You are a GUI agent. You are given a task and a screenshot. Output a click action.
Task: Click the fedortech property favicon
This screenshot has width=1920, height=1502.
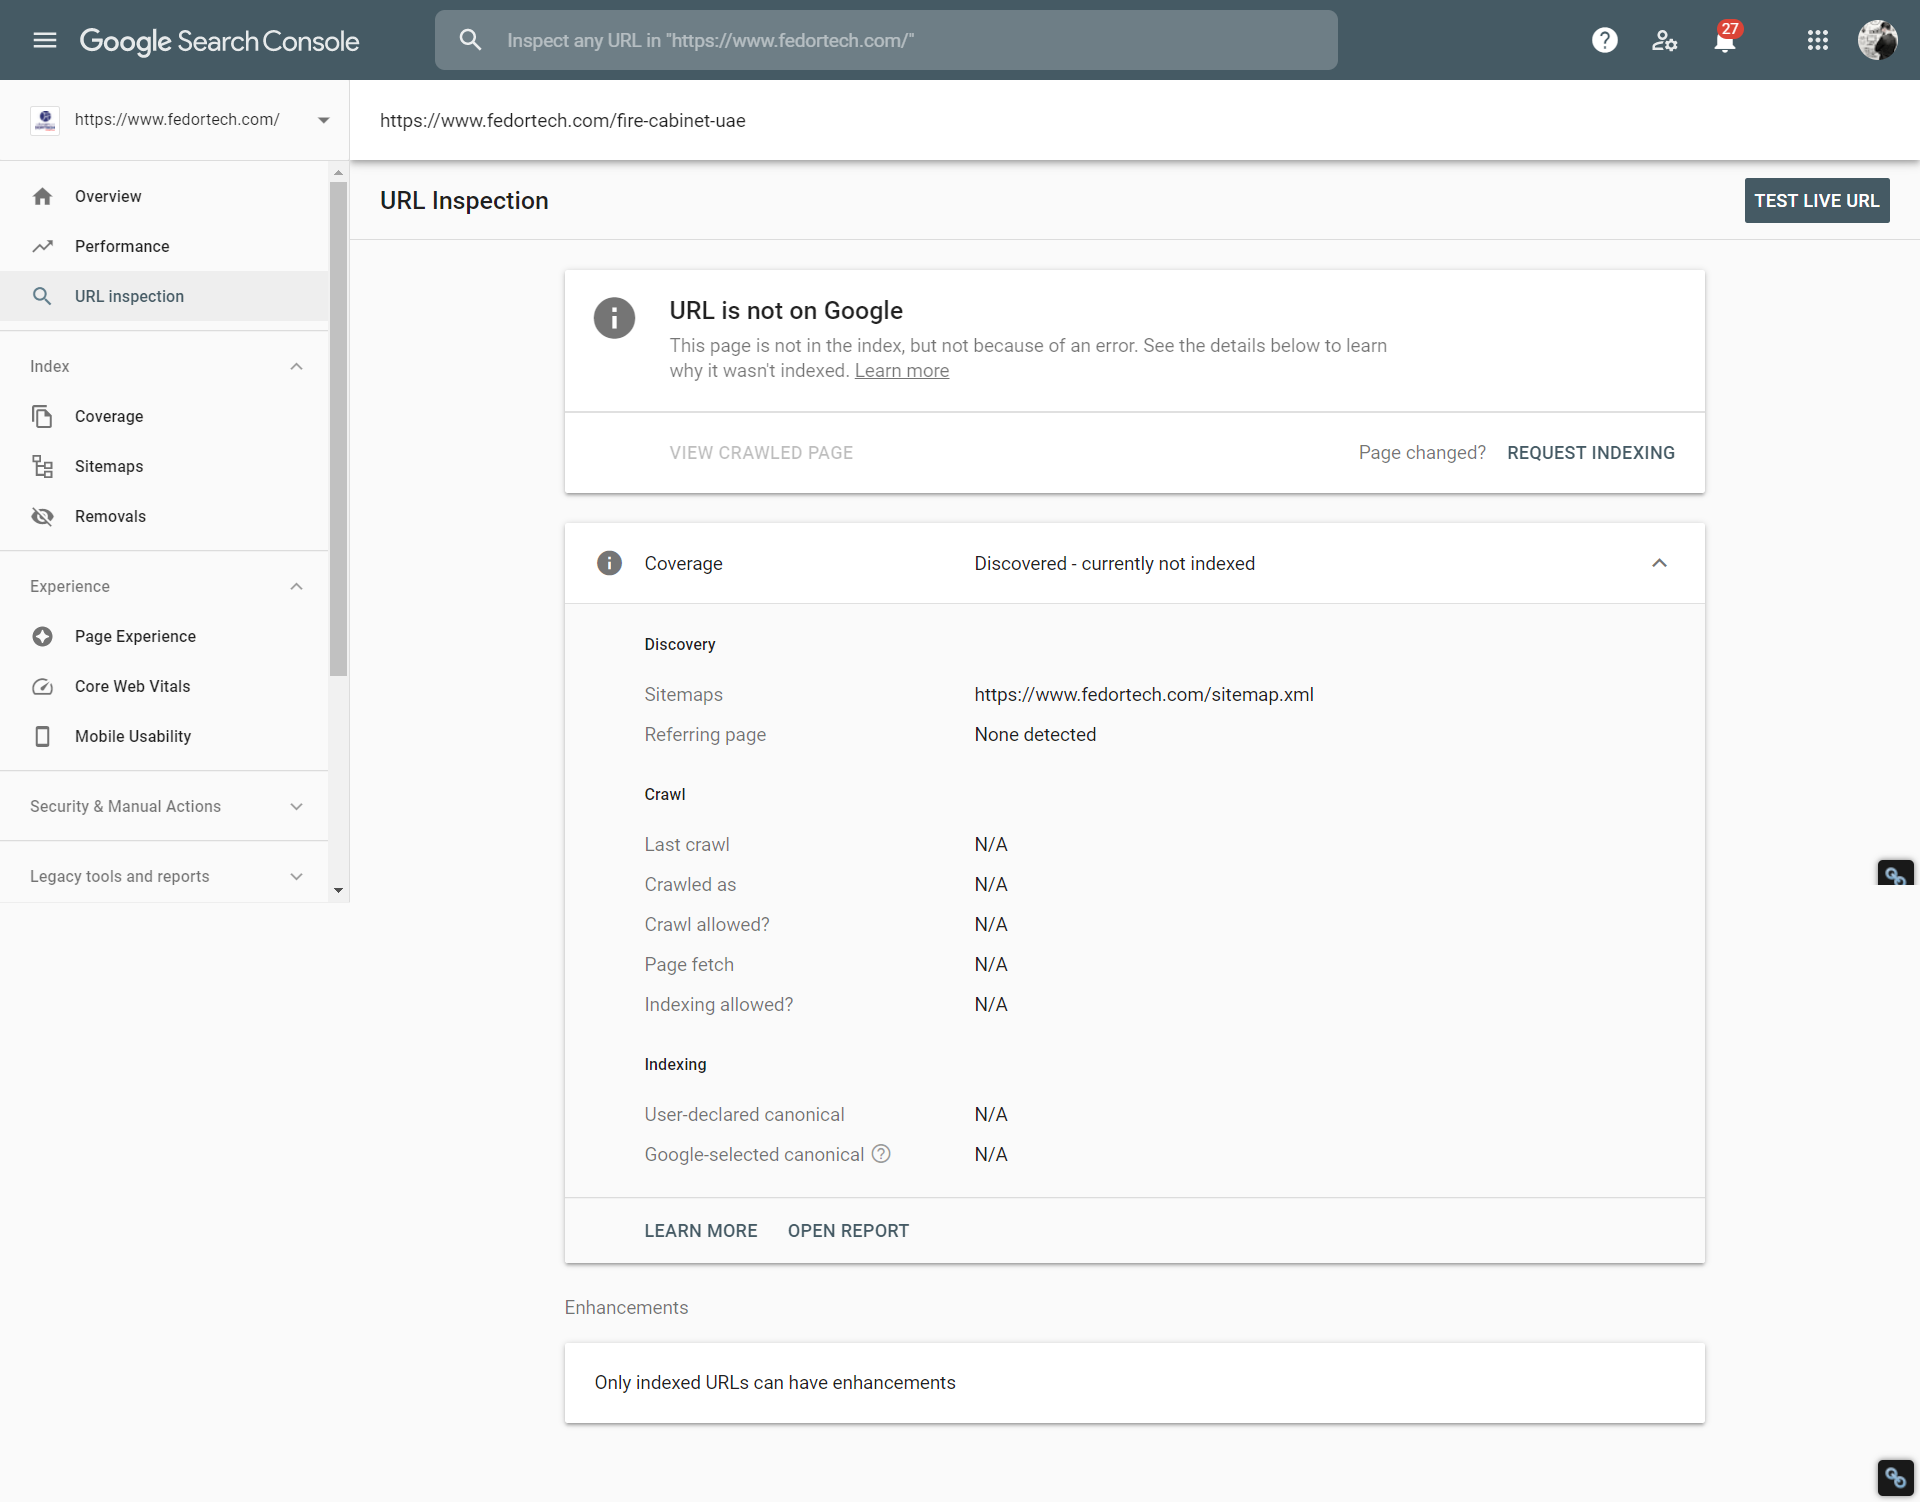point(45,120)
